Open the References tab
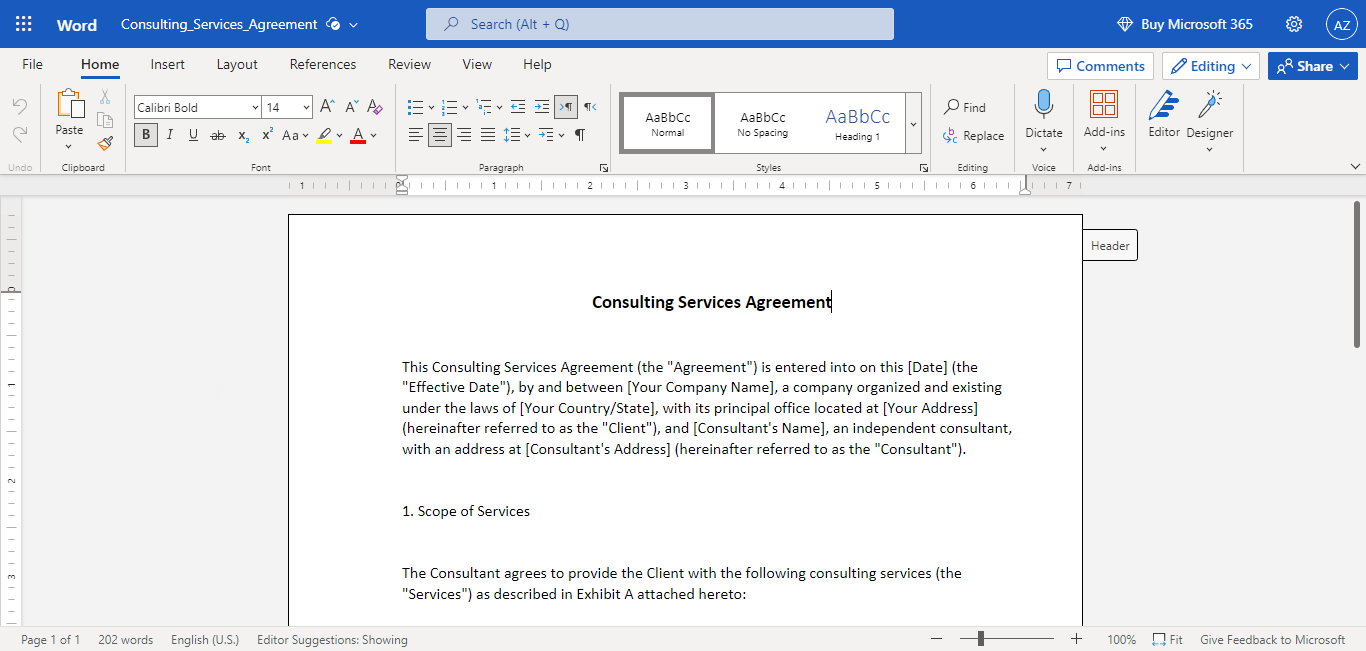 click(x=322, y=64)
